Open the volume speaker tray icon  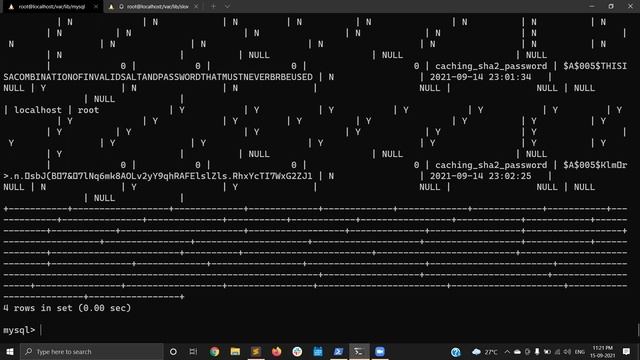tap(567, 351)
